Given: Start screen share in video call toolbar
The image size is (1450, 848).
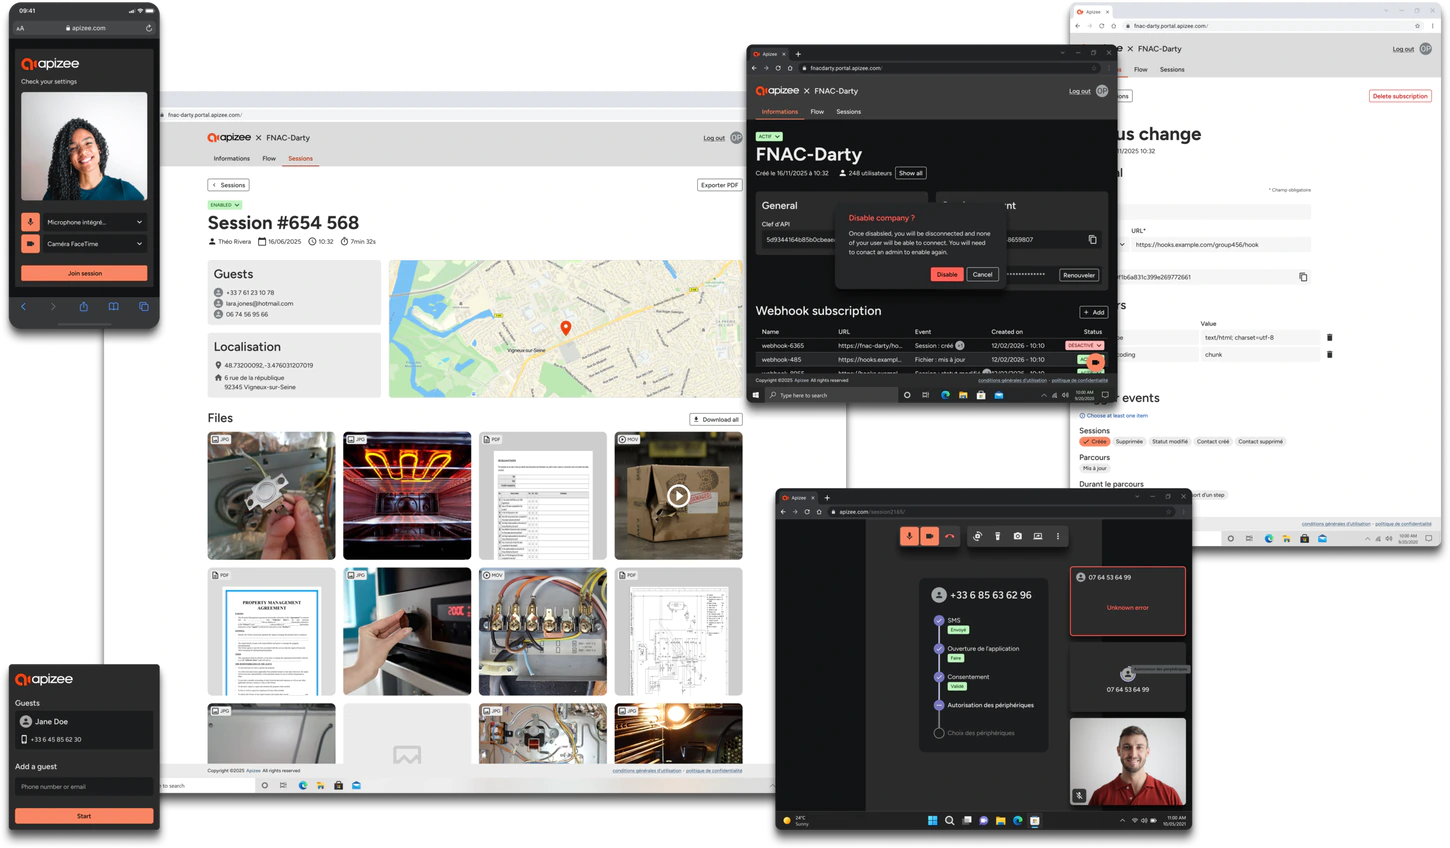Looking at the screenshot, I should (x=1038, y=537).
